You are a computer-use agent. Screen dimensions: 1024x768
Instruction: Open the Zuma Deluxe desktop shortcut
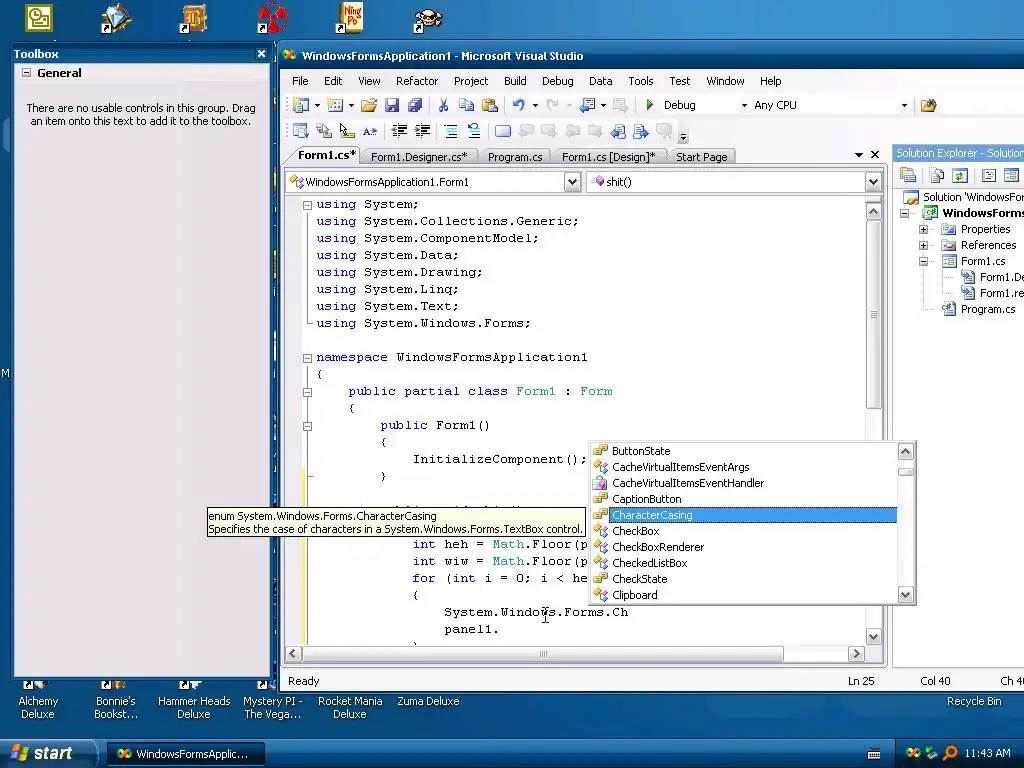(x=428, y=701)
